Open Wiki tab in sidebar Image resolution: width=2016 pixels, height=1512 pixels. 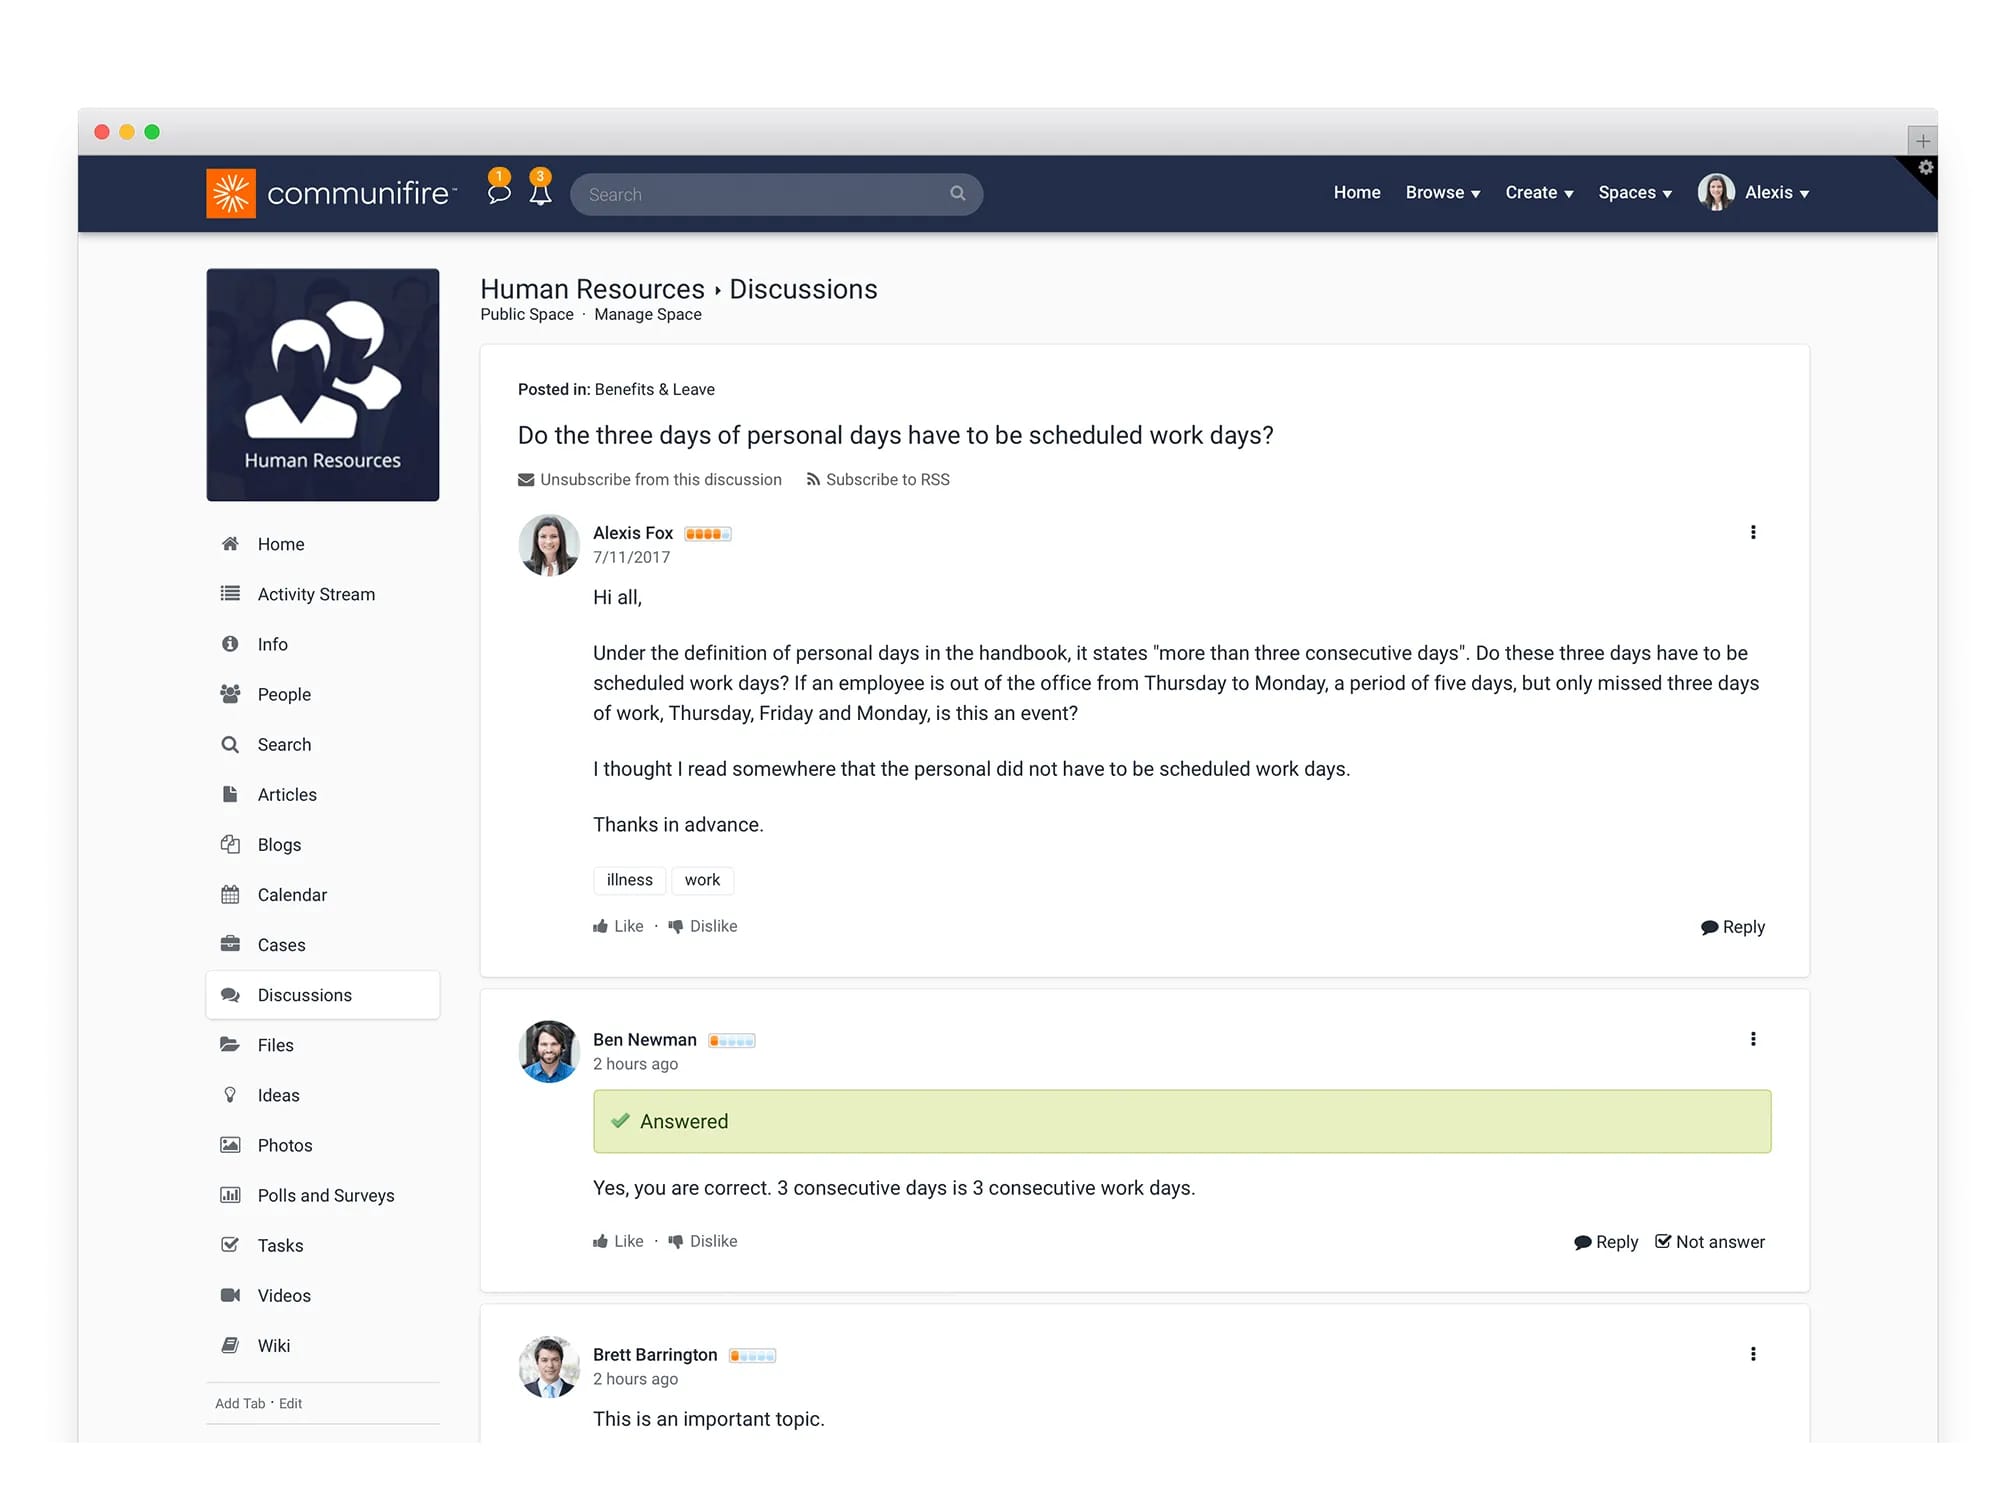click(x=274, y=1346)
